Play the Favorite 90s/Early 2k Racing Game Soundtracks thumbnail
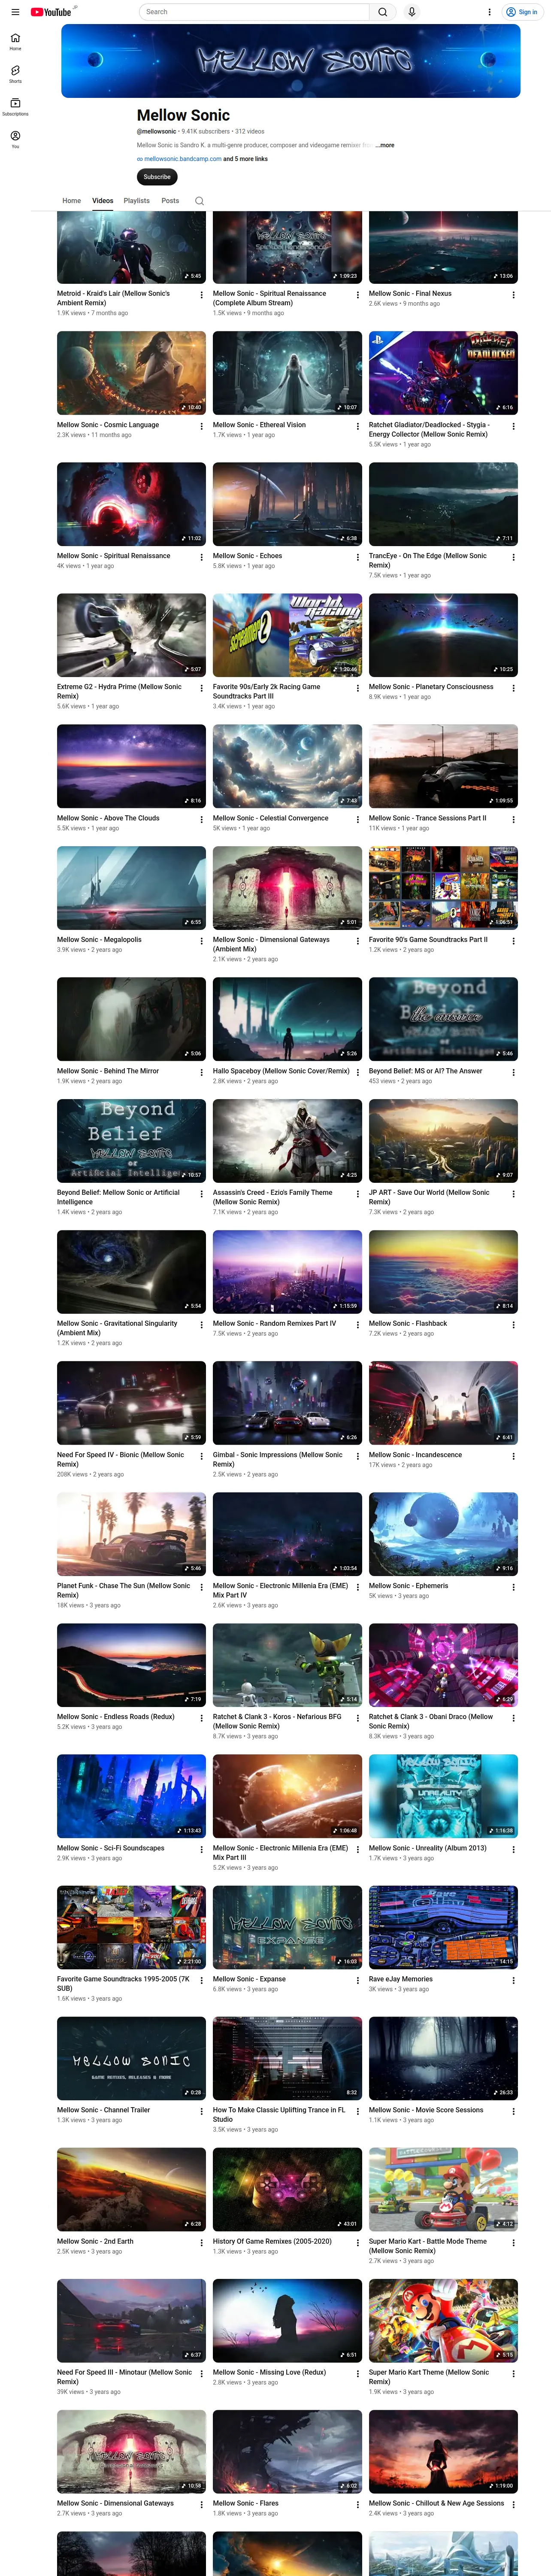 tap(287, 635)
